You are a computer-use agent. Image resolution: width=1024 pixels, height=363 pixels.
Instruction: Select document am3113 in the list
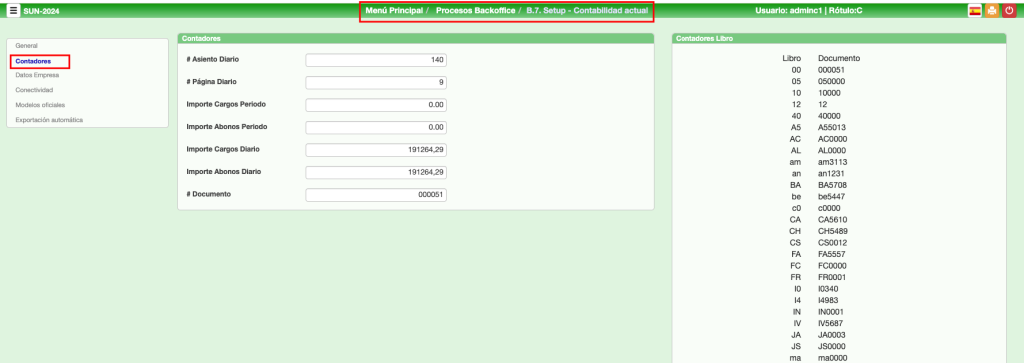832,162
